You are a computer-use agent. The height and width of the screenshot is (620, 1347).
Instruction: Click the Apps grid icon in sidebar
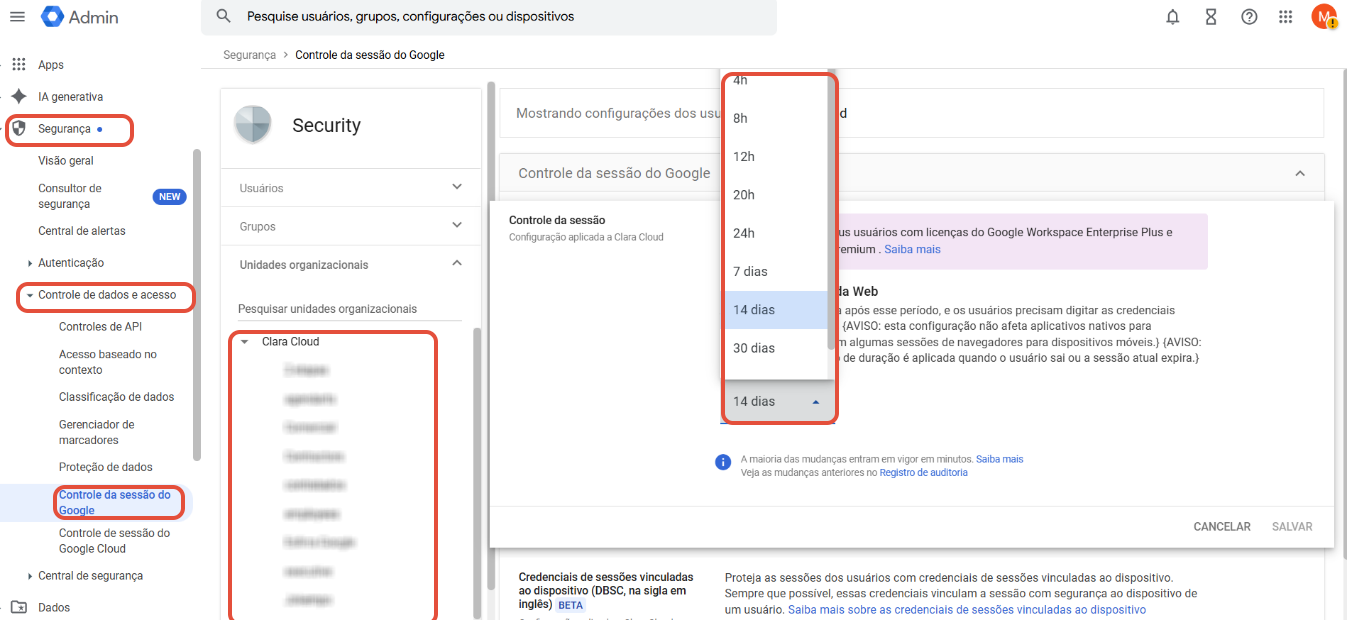[18, 65]
